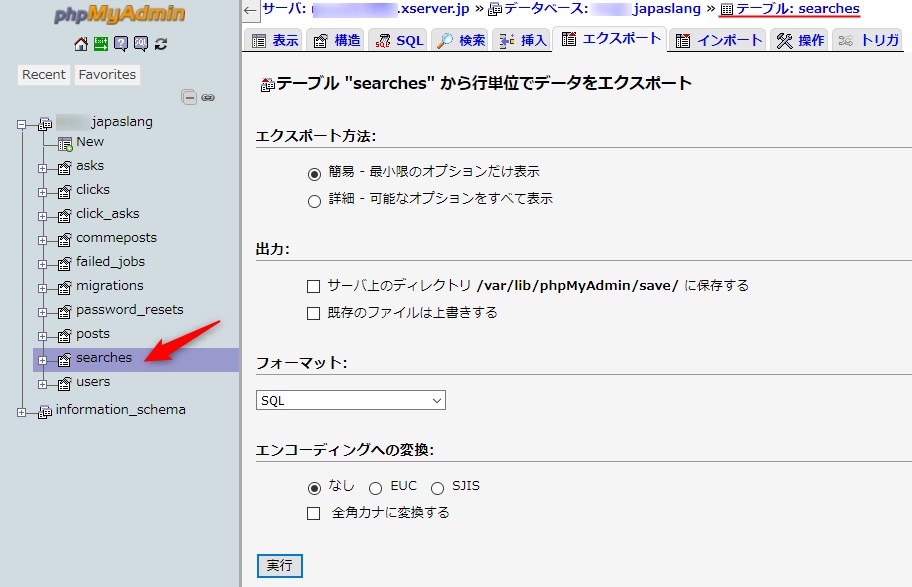Check the 全角カナに変換する checkbox

314,514
